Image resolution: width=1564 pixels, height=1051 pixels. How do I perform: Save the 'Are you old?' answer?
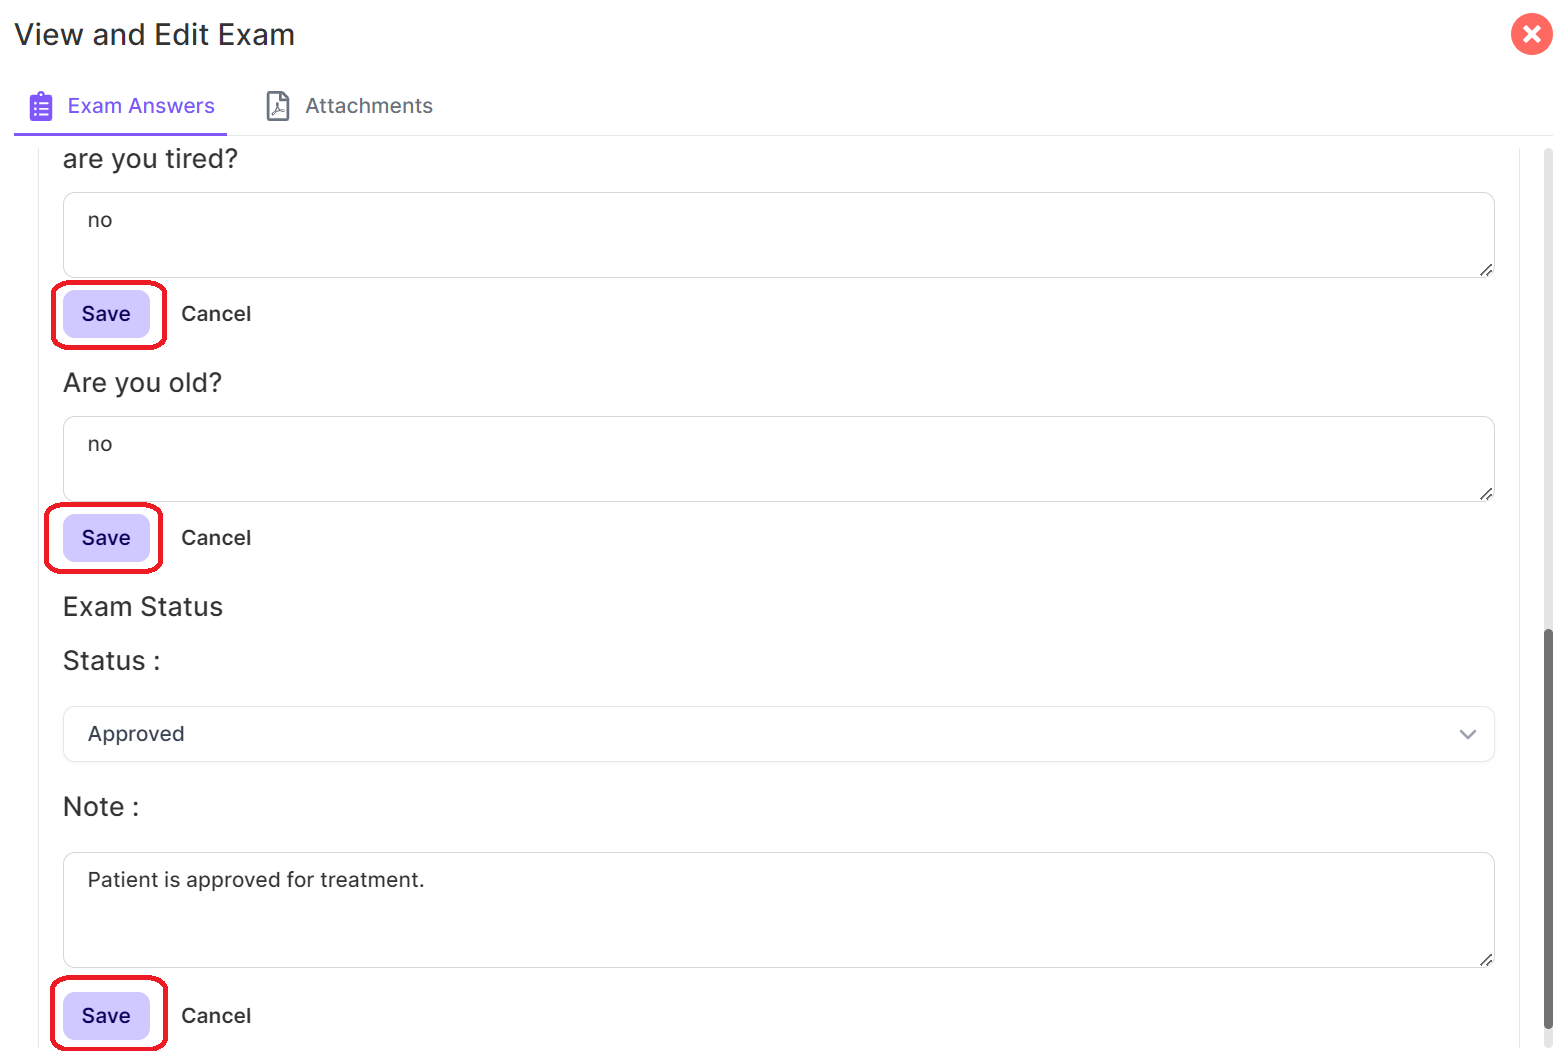(x=106, y=538)
